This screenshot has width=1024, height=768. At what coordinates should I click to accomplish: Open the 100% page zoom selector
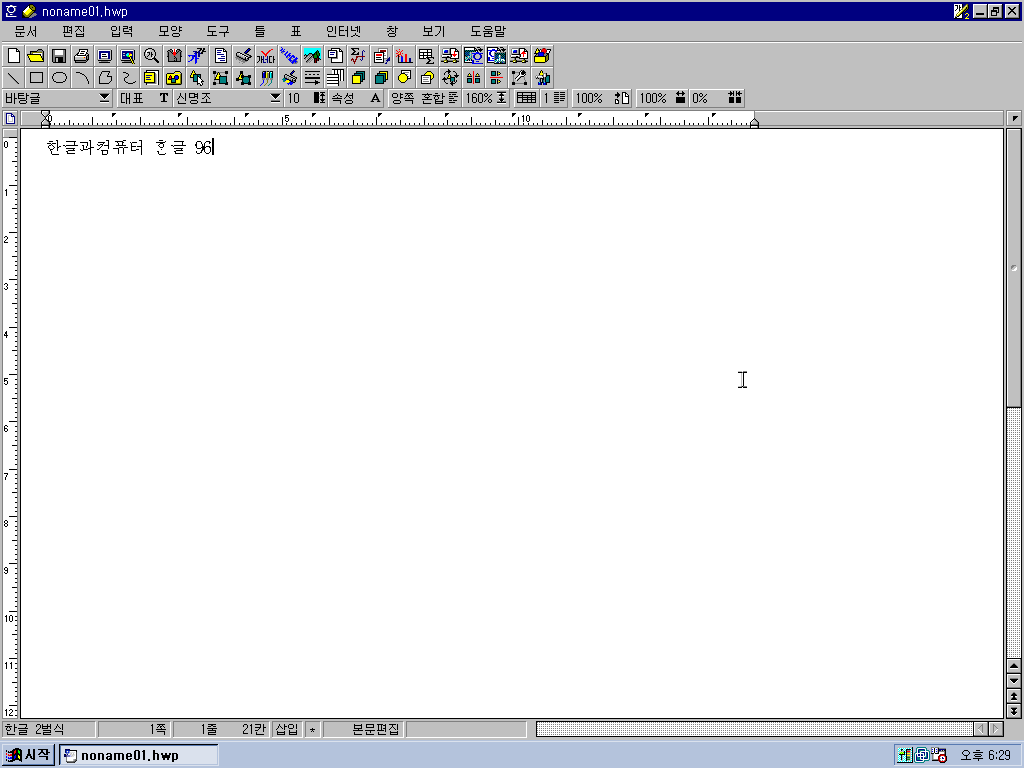(602, 98)
